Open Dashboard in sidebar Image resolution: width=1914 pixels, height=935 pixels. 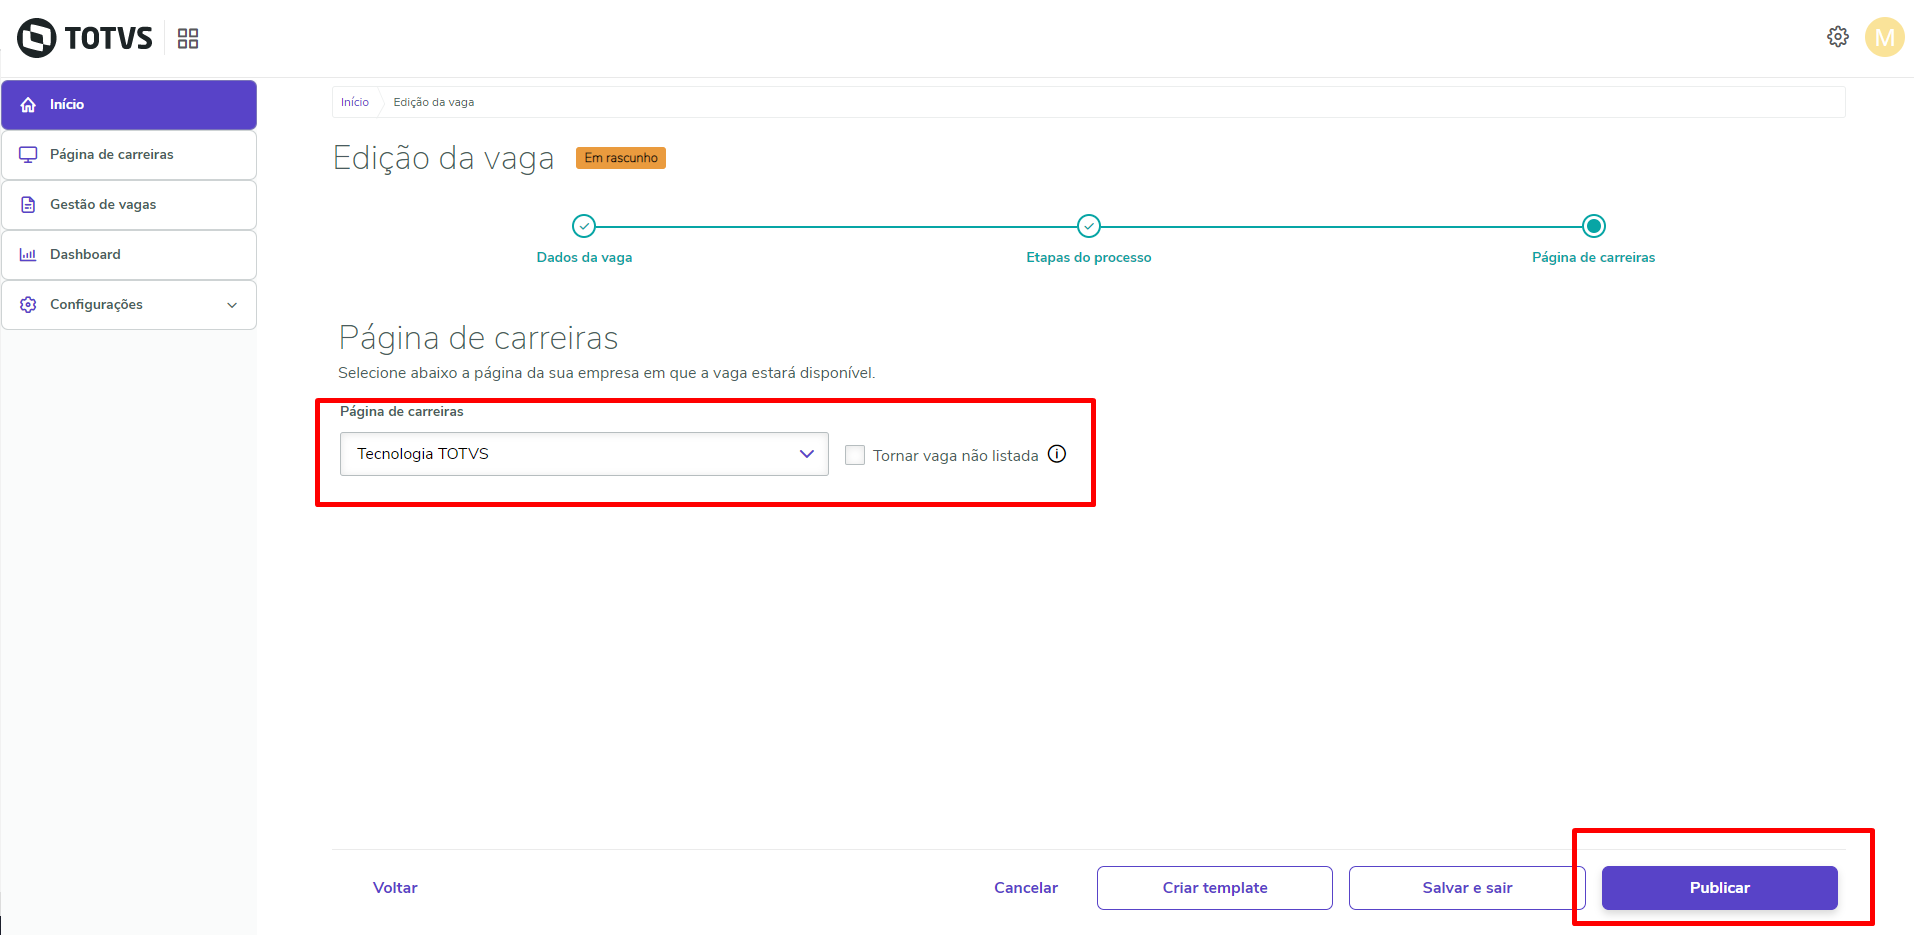(129, 255)
